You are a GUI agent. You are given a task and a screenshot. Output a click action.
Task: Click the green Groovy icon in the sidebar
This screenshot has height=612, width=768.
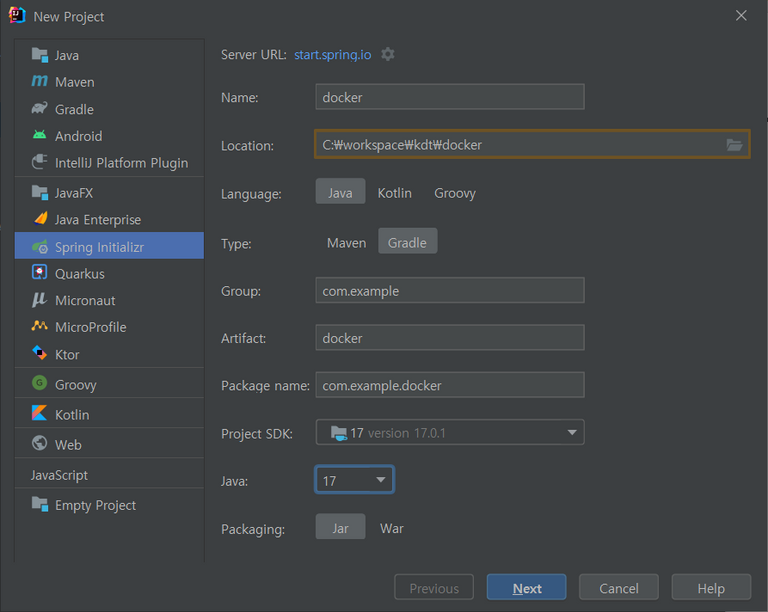40,383
